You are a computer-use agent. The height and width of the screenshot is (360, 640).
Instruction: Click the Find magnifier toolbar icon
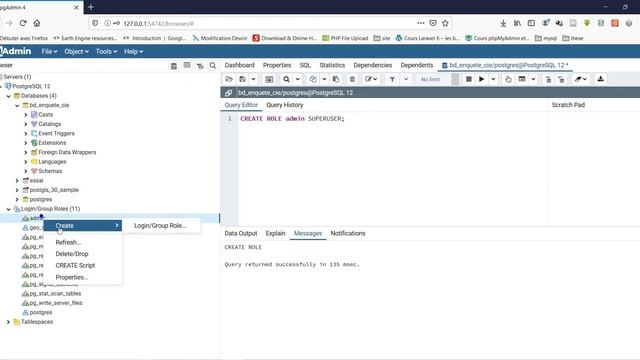pos(287,79)
